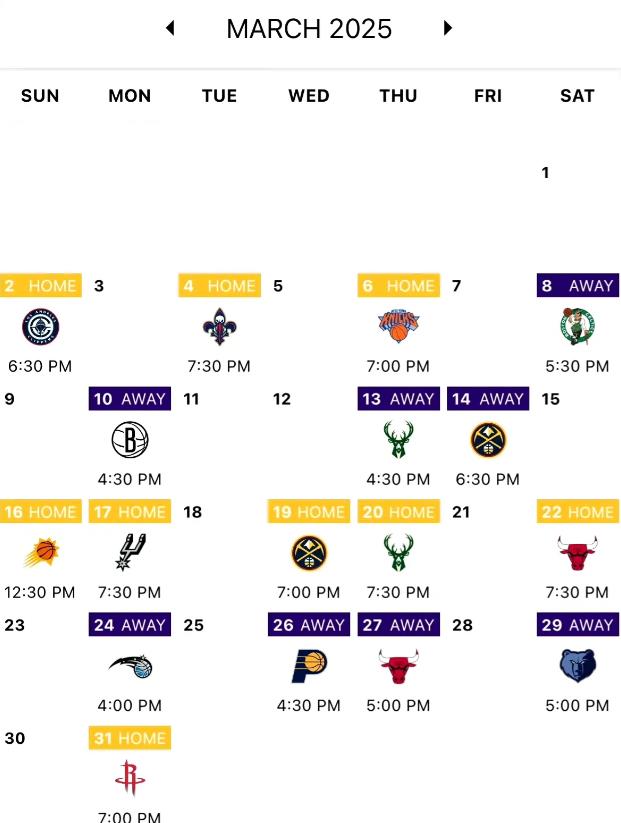Click the Suns logo on March 16
Image resolution: width=621 pixels, height=823 pixels.
point(41,553)
